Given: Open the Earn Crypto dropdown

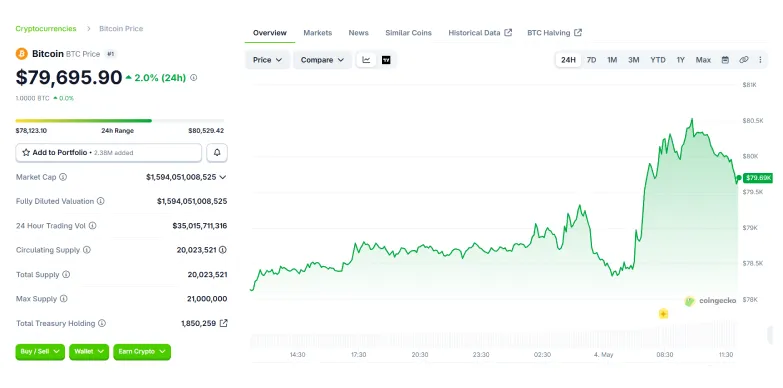Looking at the screenshot, I should point(142,352).
